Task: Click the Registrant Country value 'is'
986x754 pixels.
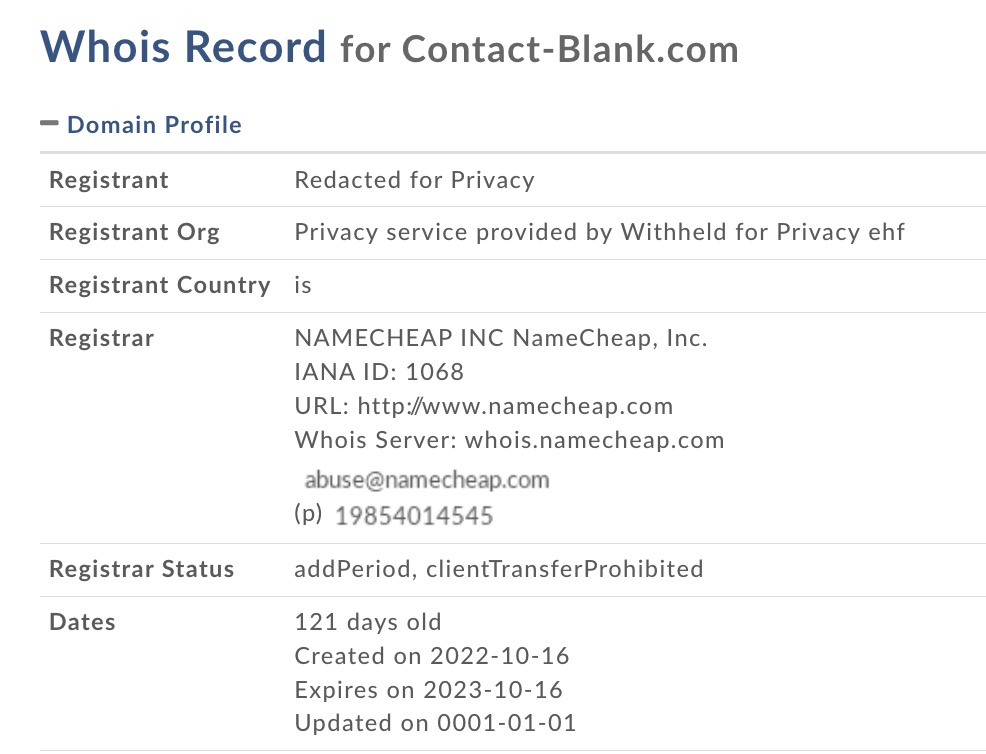Action: [303, 285]
